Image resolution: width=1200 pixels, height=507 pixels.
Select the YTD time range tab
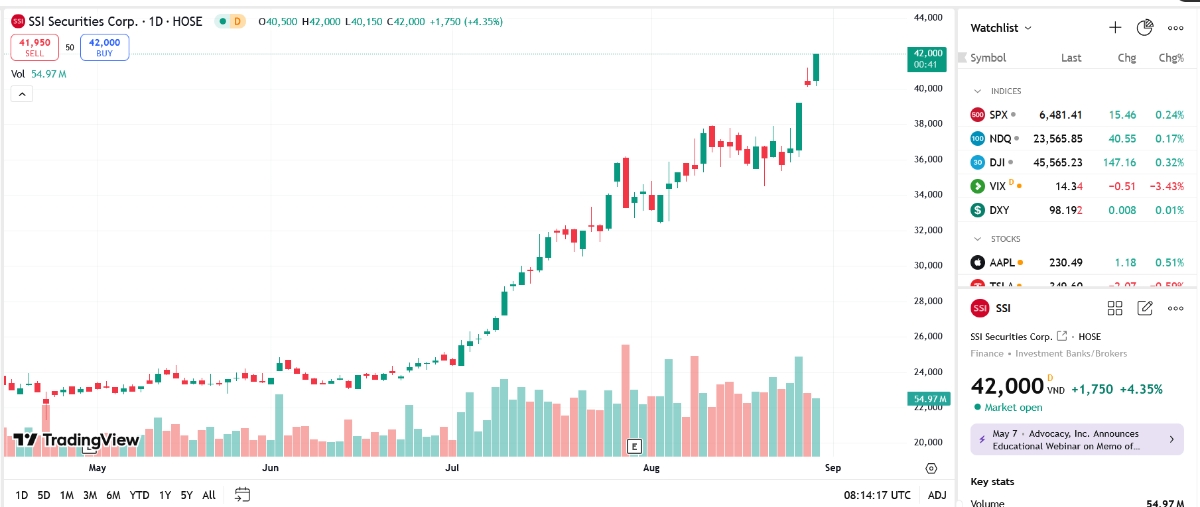(x=139, y=495)
